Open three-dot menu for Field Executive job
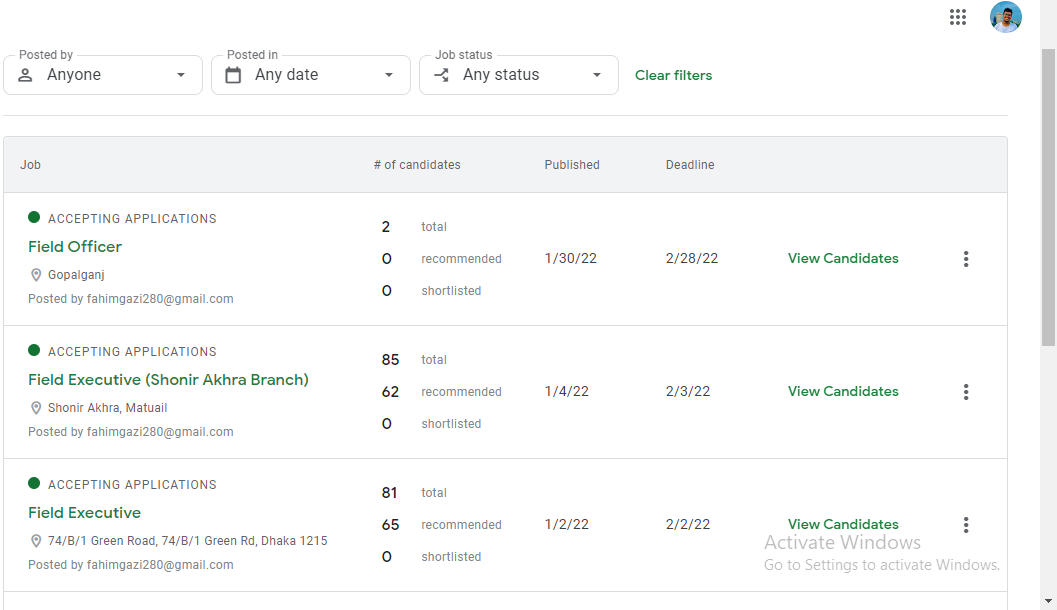Image resolution: width=1057 pixels, height=610 pixels. (966, 525)
